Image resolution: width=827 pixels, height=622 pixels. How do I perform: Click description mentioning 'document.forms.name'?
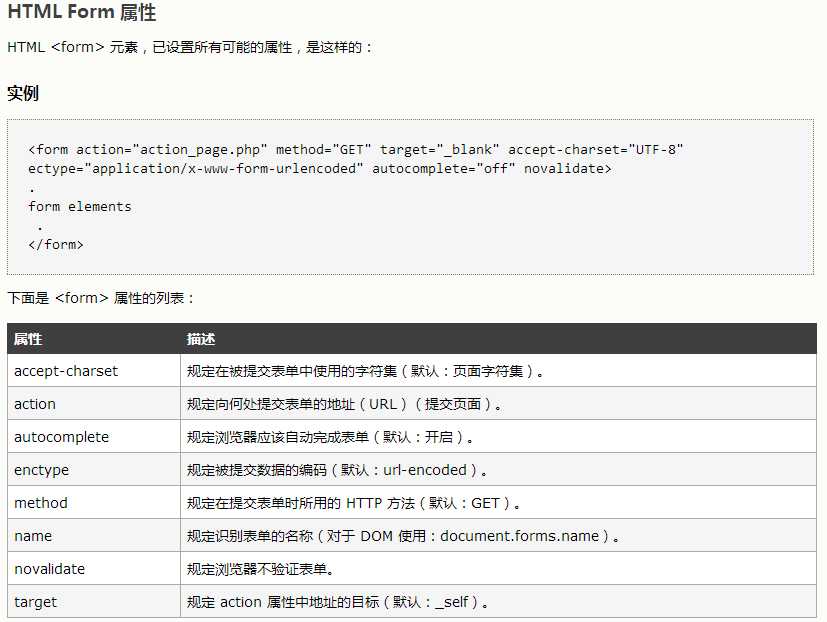[x=498, y=535]
